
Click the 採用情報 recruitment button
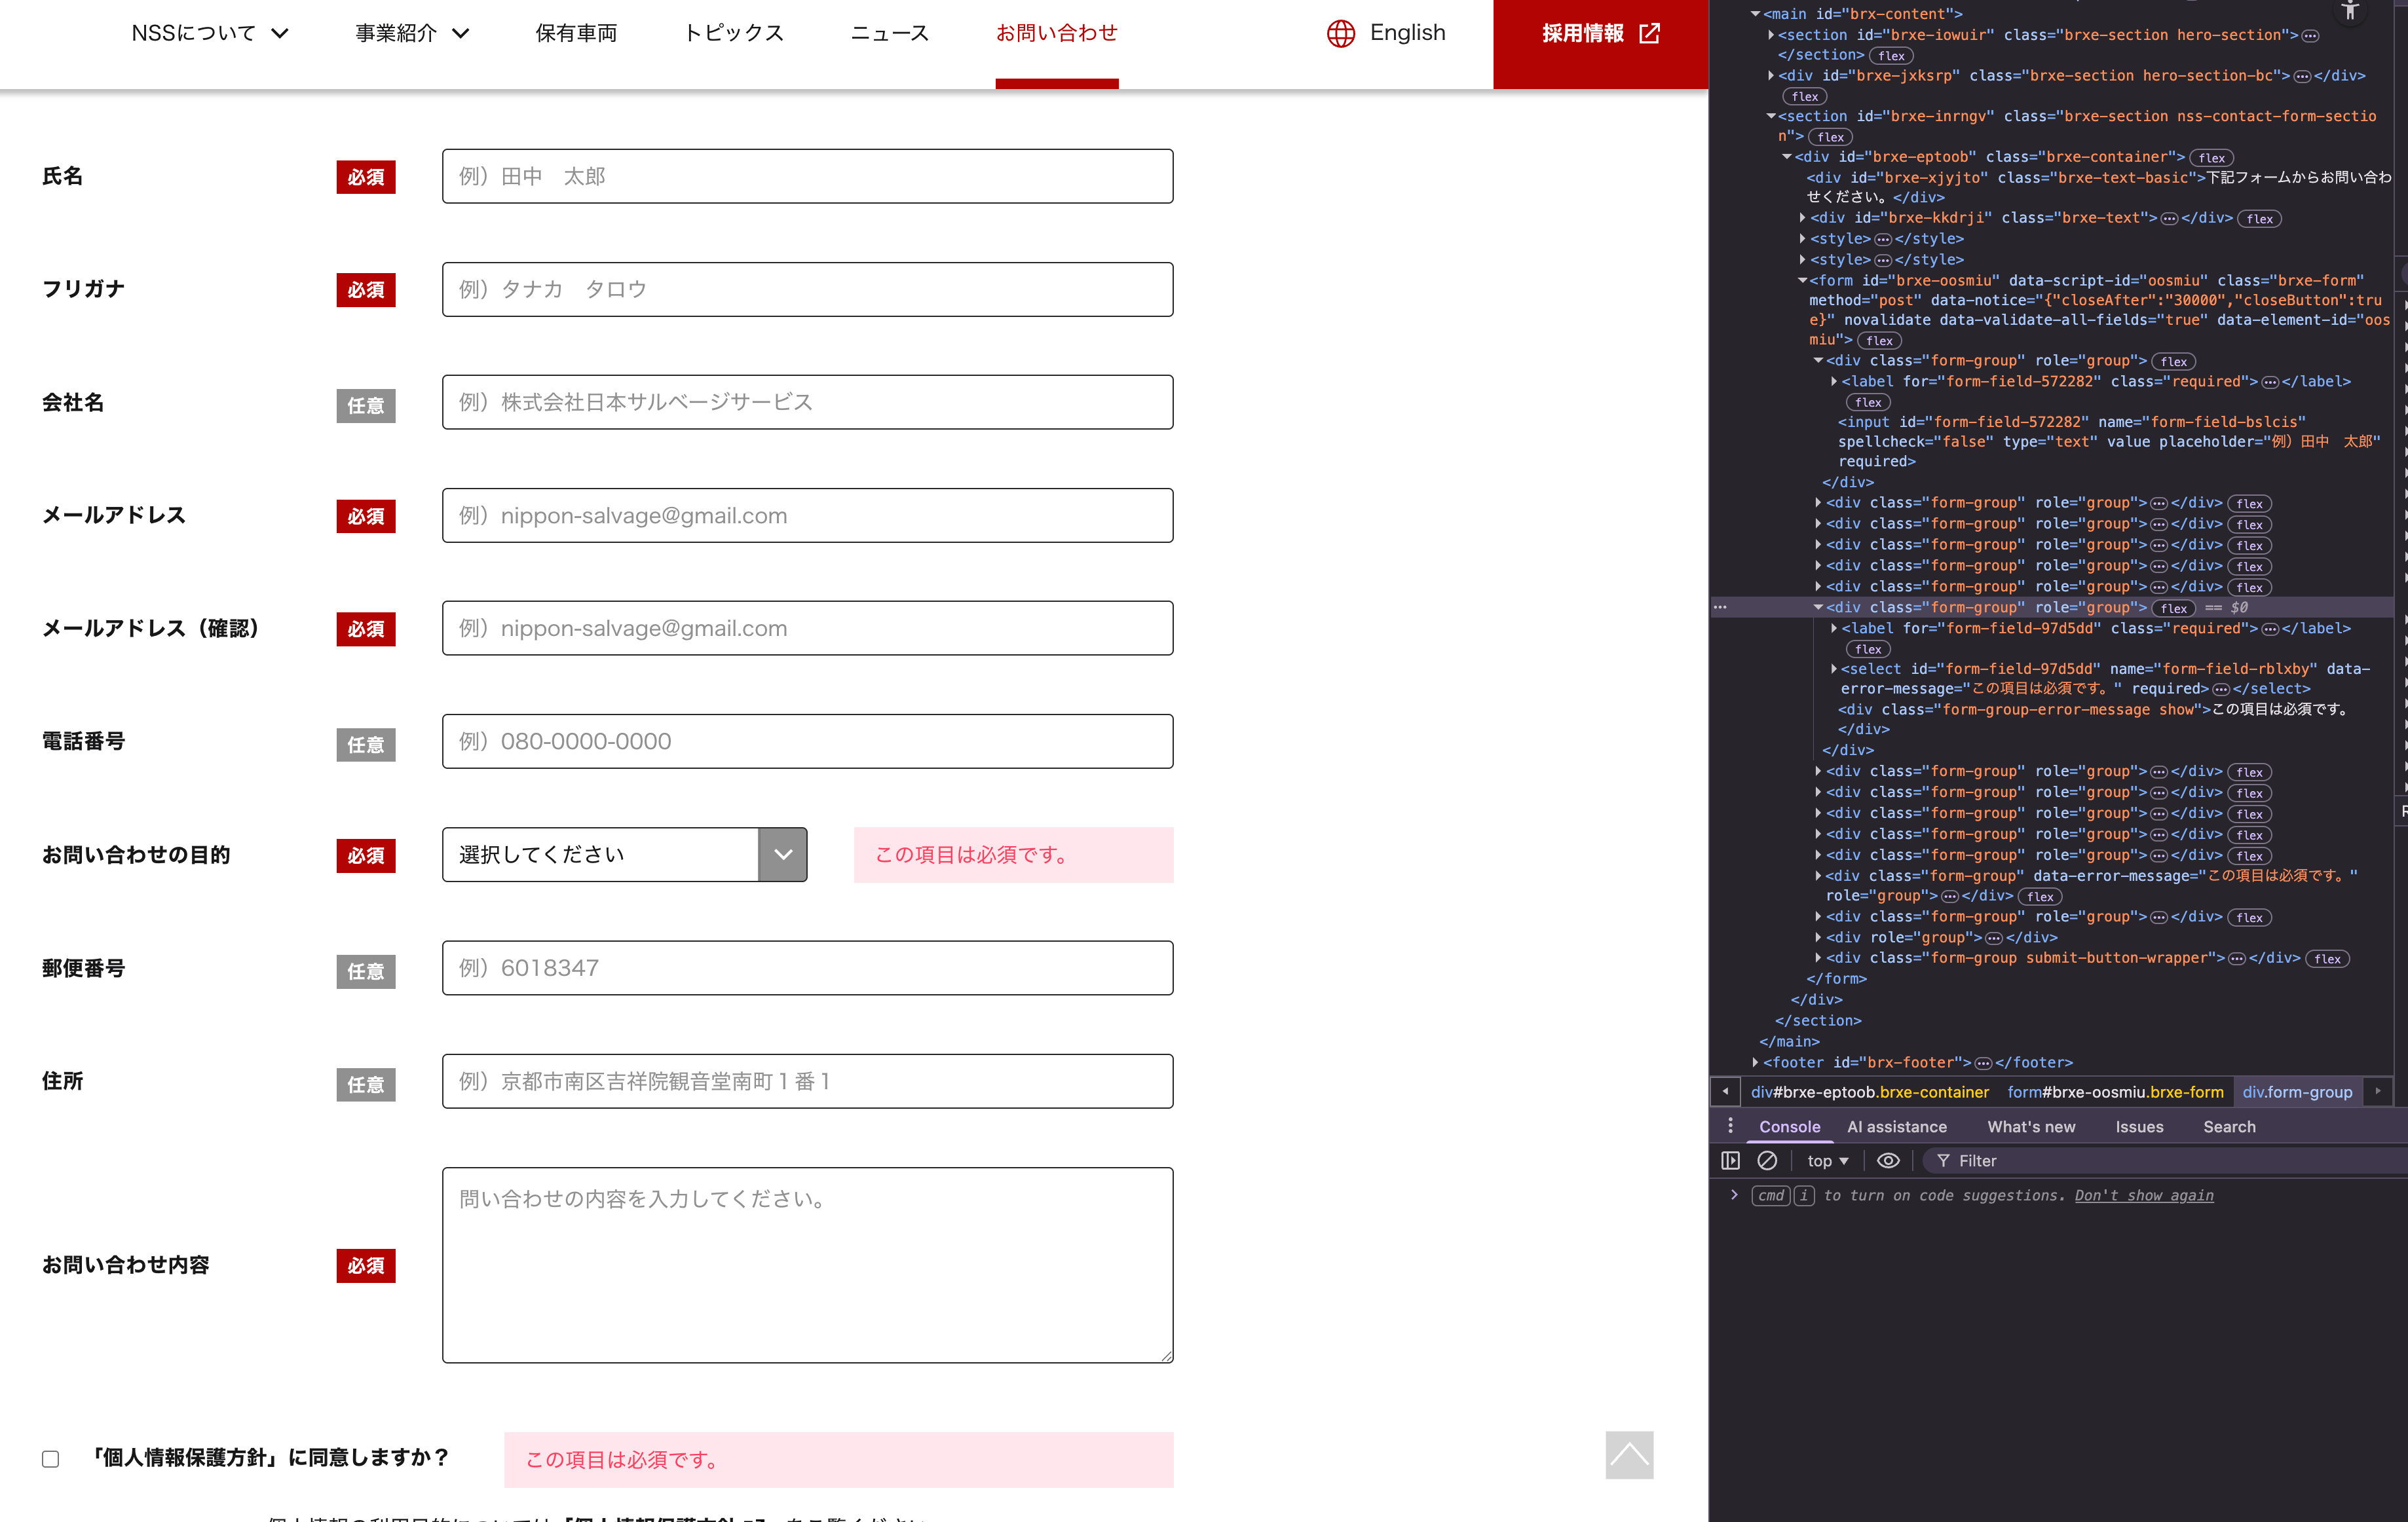(x=1599, y=34)
